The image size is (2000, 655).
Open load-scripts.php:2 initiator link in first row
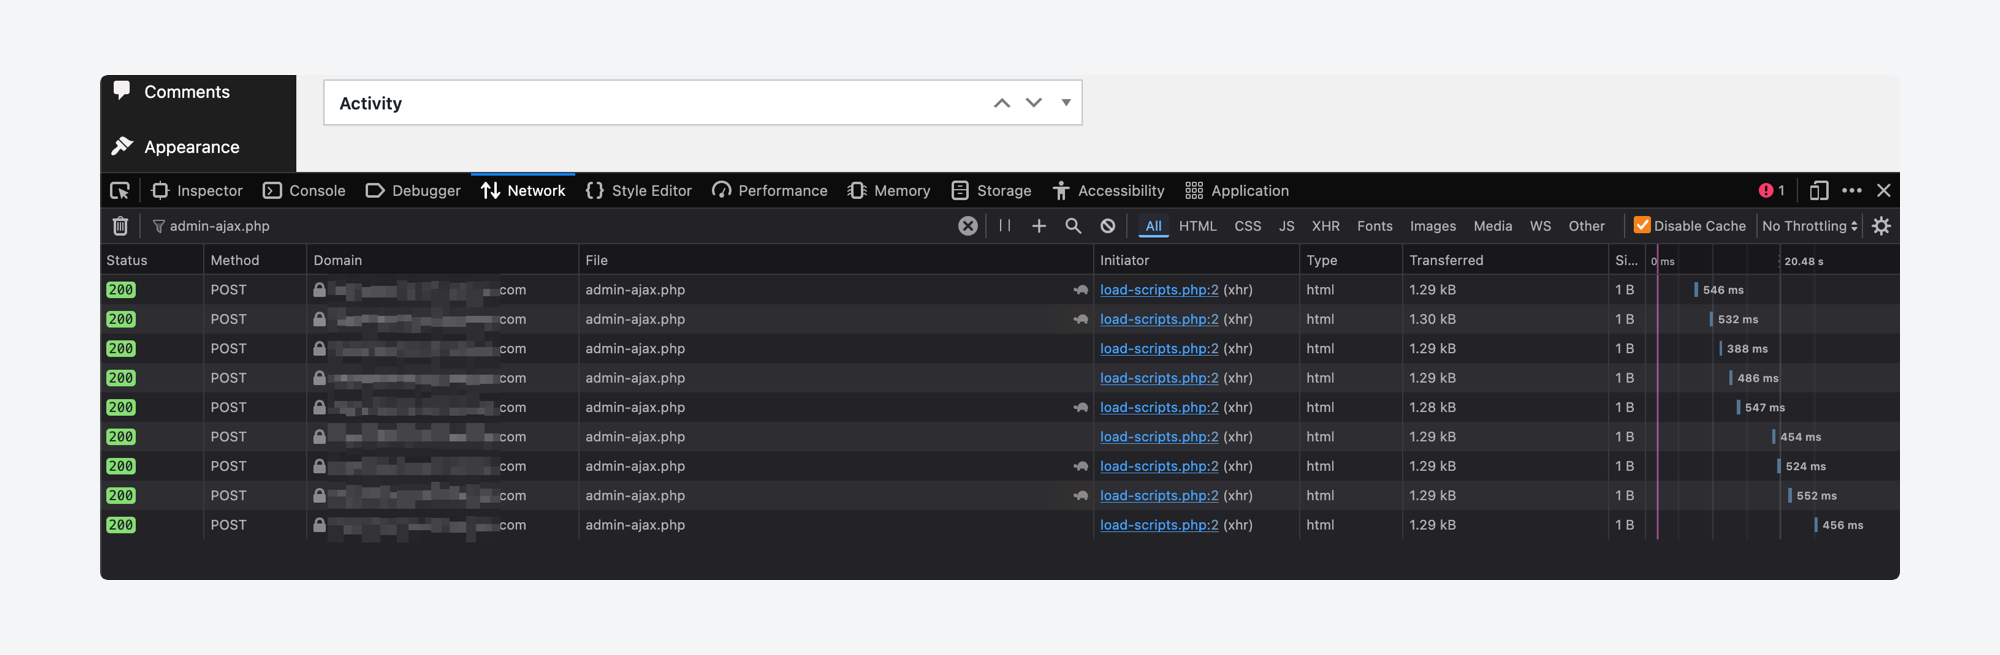pyautogui.click(x=1159, y=290)
